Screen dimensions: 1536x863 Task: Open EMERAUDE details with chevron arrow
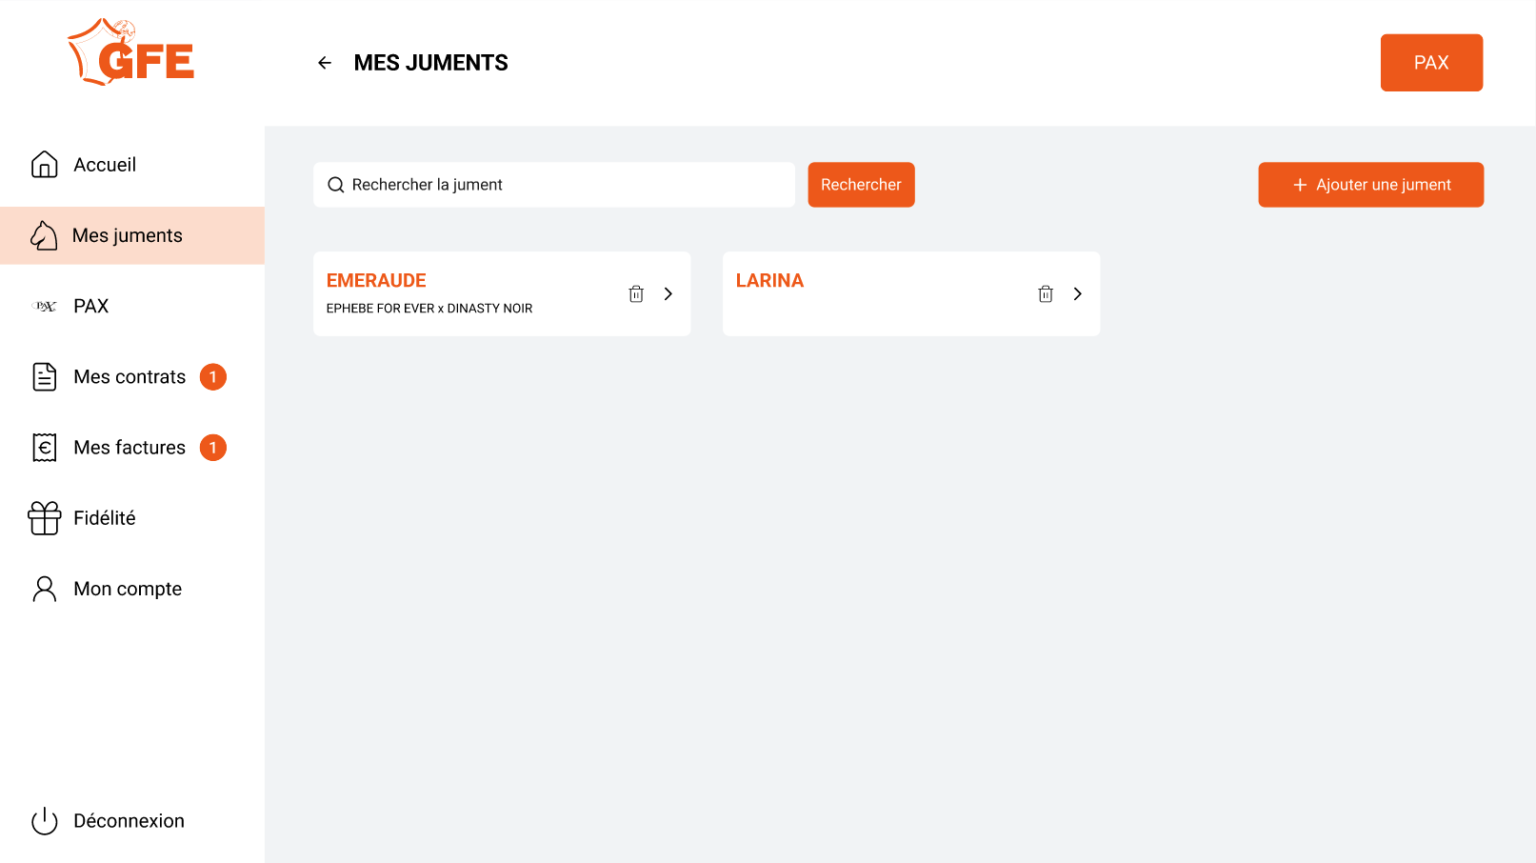coord(668,294)
